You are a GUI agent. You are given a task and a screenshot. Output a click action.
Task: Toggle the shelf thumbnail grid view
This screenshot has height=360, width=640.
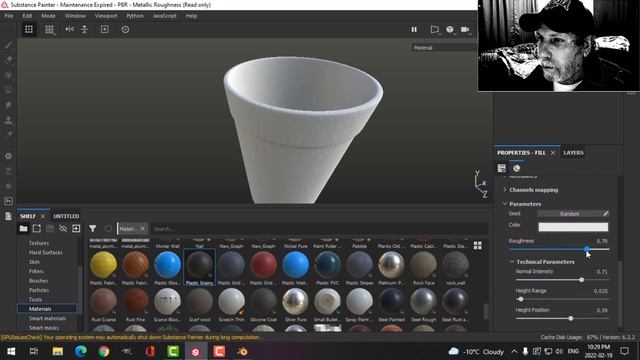pos(478,245)
